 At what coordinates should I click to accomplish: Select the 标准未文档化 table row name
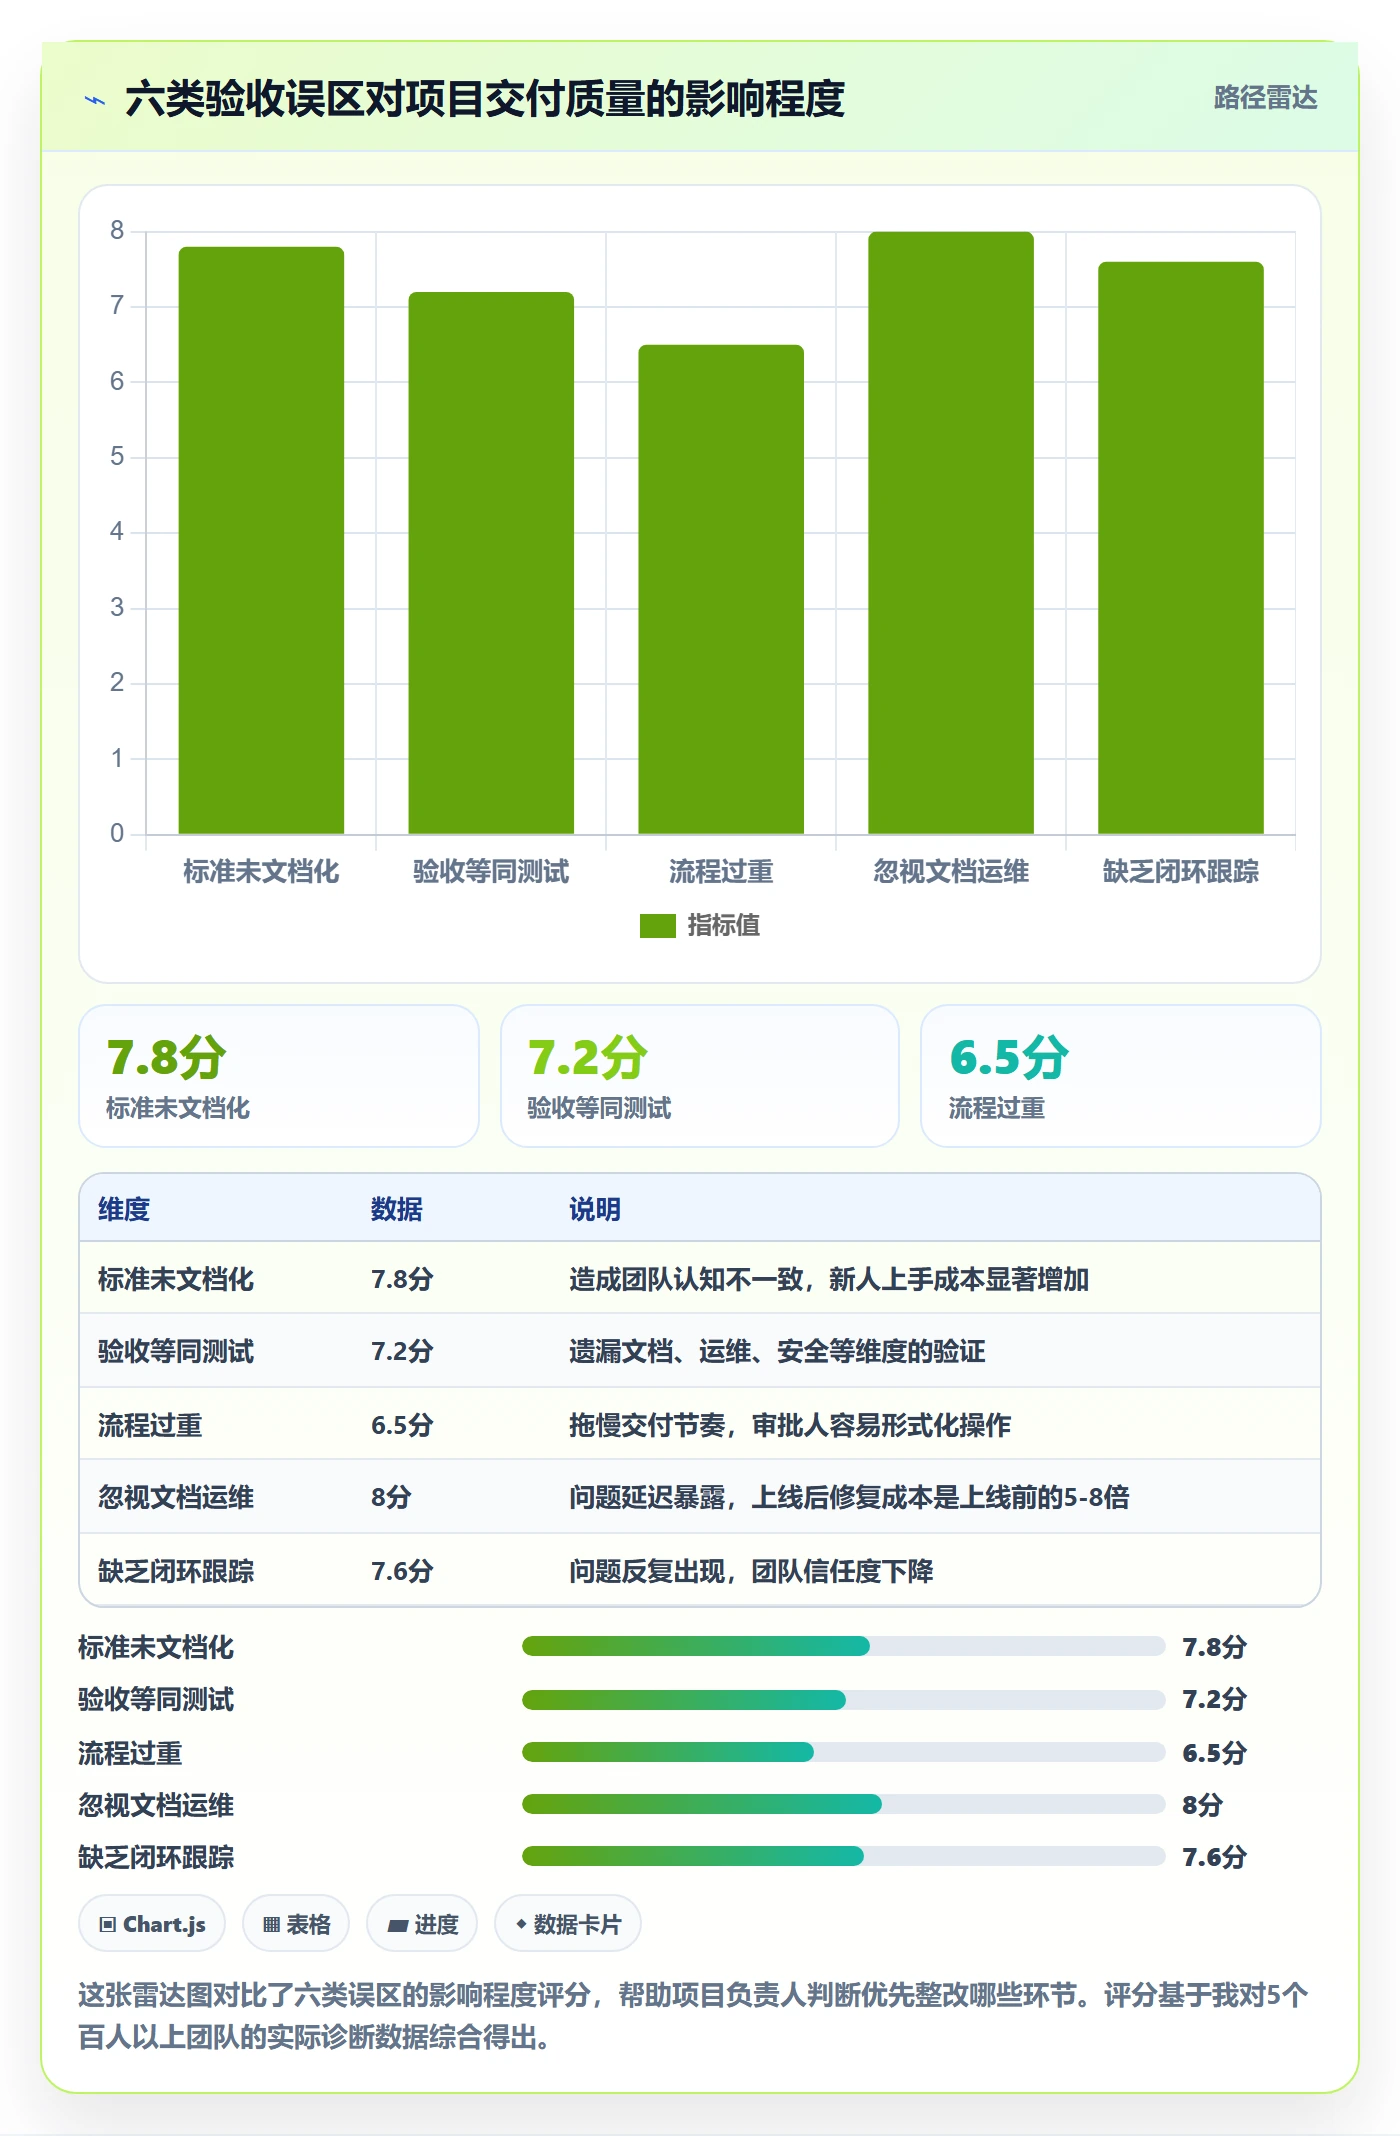point(176,1279)
